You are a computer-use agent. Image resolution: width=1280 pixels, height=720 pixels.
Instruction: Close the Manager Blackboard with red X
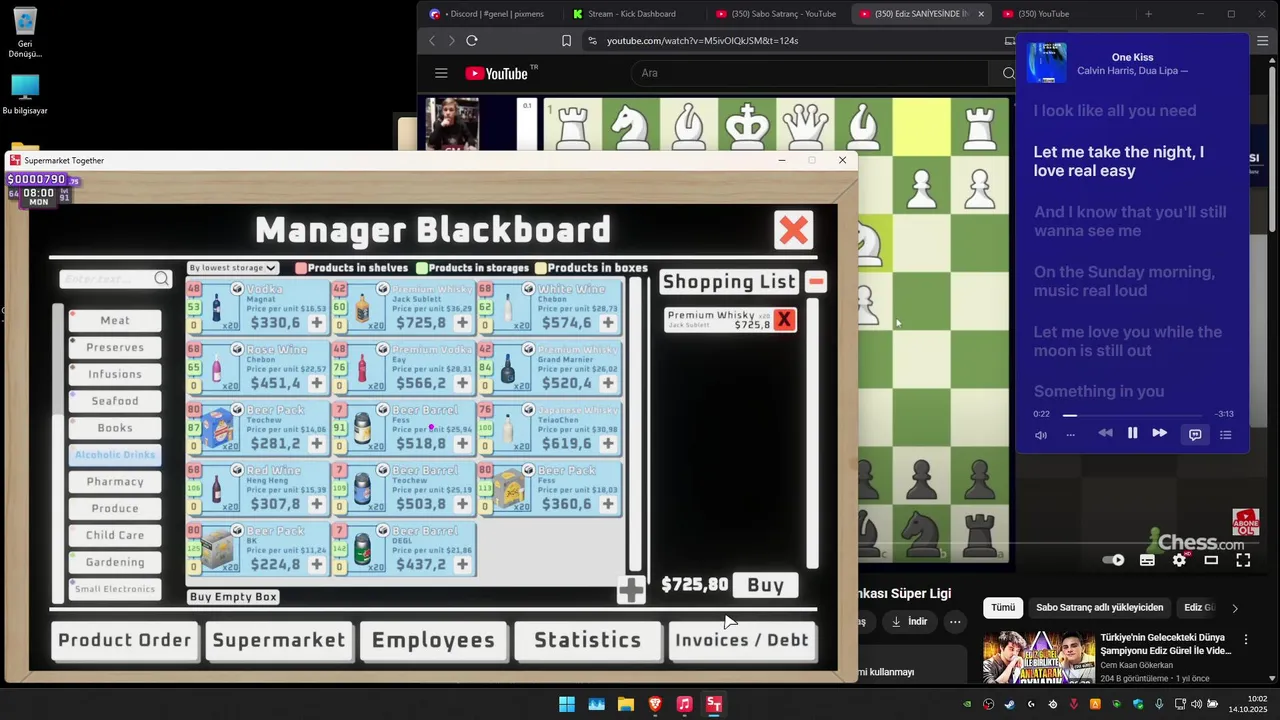coord(794,231)
